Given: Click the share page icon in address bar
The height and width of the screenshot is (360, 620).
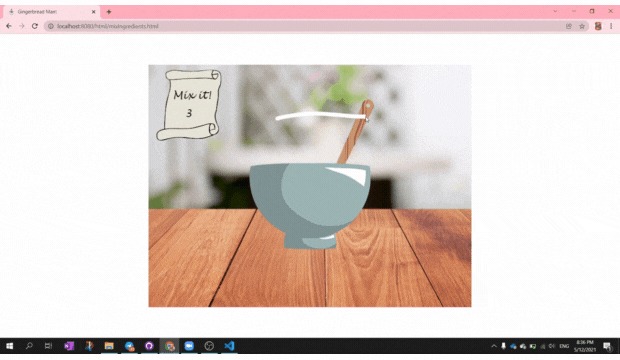Looking at the screenshot, I should (569, 26).
